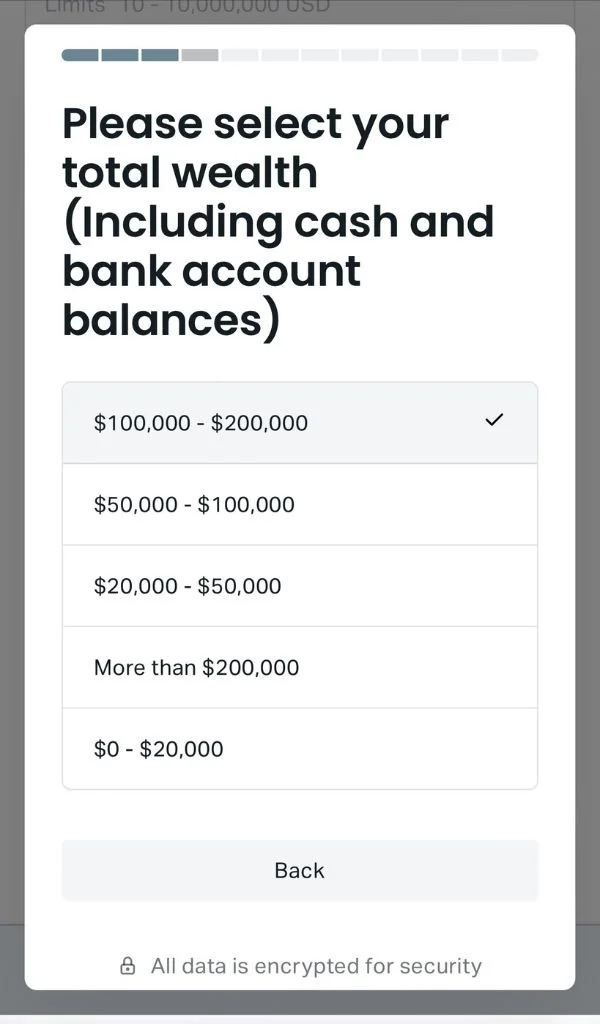The width and height of the screenshot is (600, 1024).
Task: Click the first completed progress step
Action: [80, 55]
